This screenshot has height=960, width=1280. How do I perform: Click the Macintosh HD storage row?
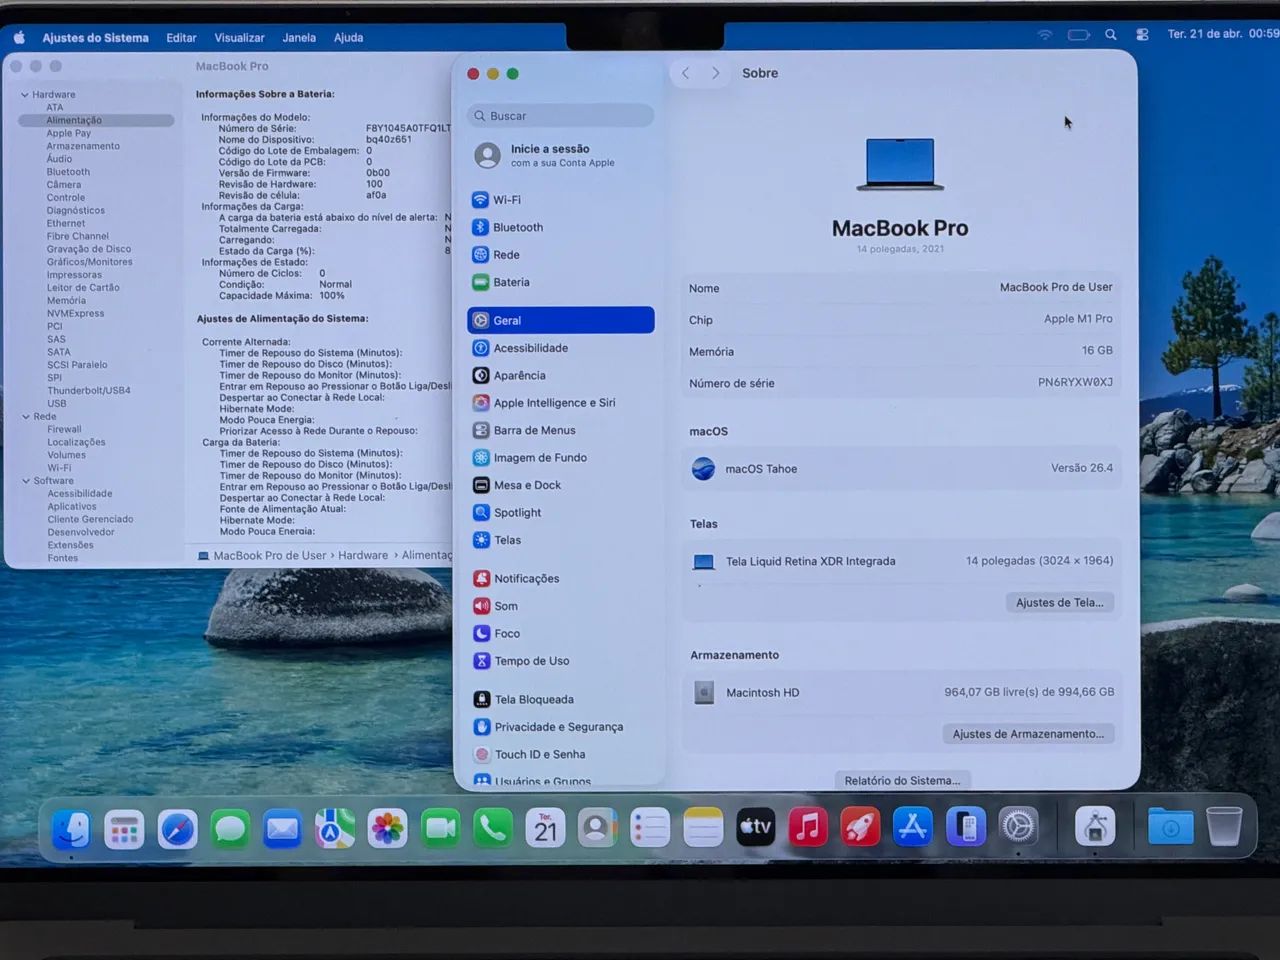coord(901,692)
